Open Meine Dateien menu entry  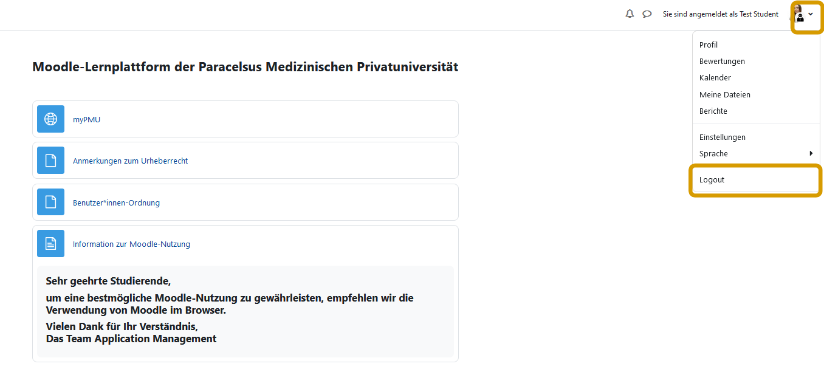click(724, 95)
